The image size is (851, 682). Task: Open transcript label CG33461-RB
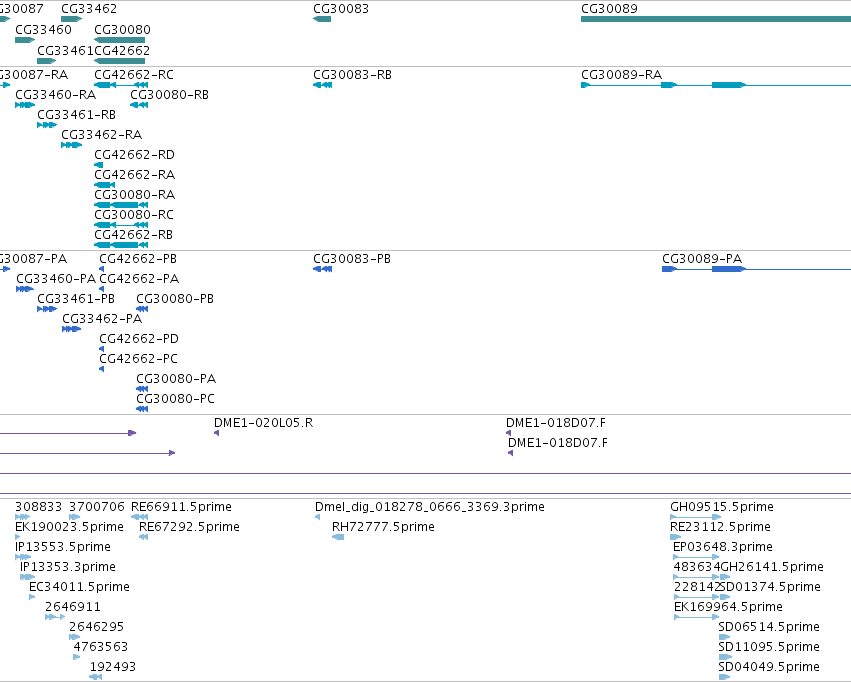coord(77,115)
